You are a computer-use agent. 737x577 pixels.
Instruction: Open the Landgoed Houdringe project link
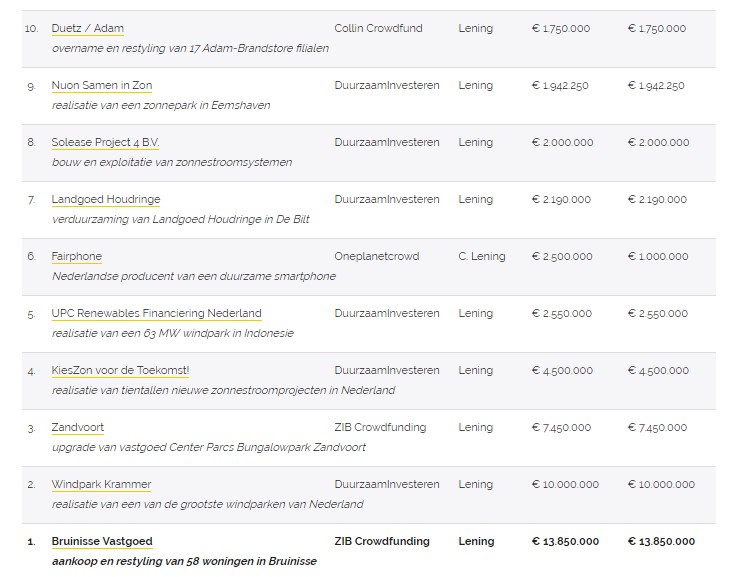pos(106,200)
